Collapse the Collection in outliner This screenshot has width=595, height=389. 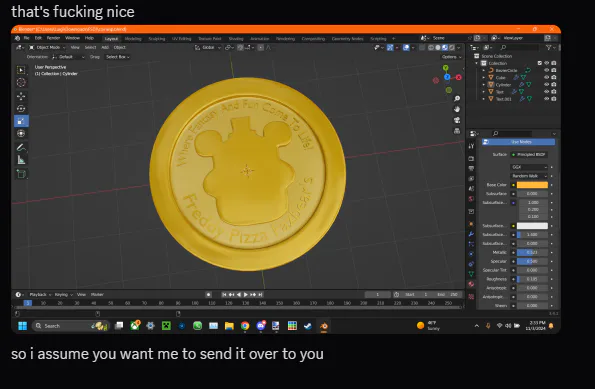click(x=477, y=63)
